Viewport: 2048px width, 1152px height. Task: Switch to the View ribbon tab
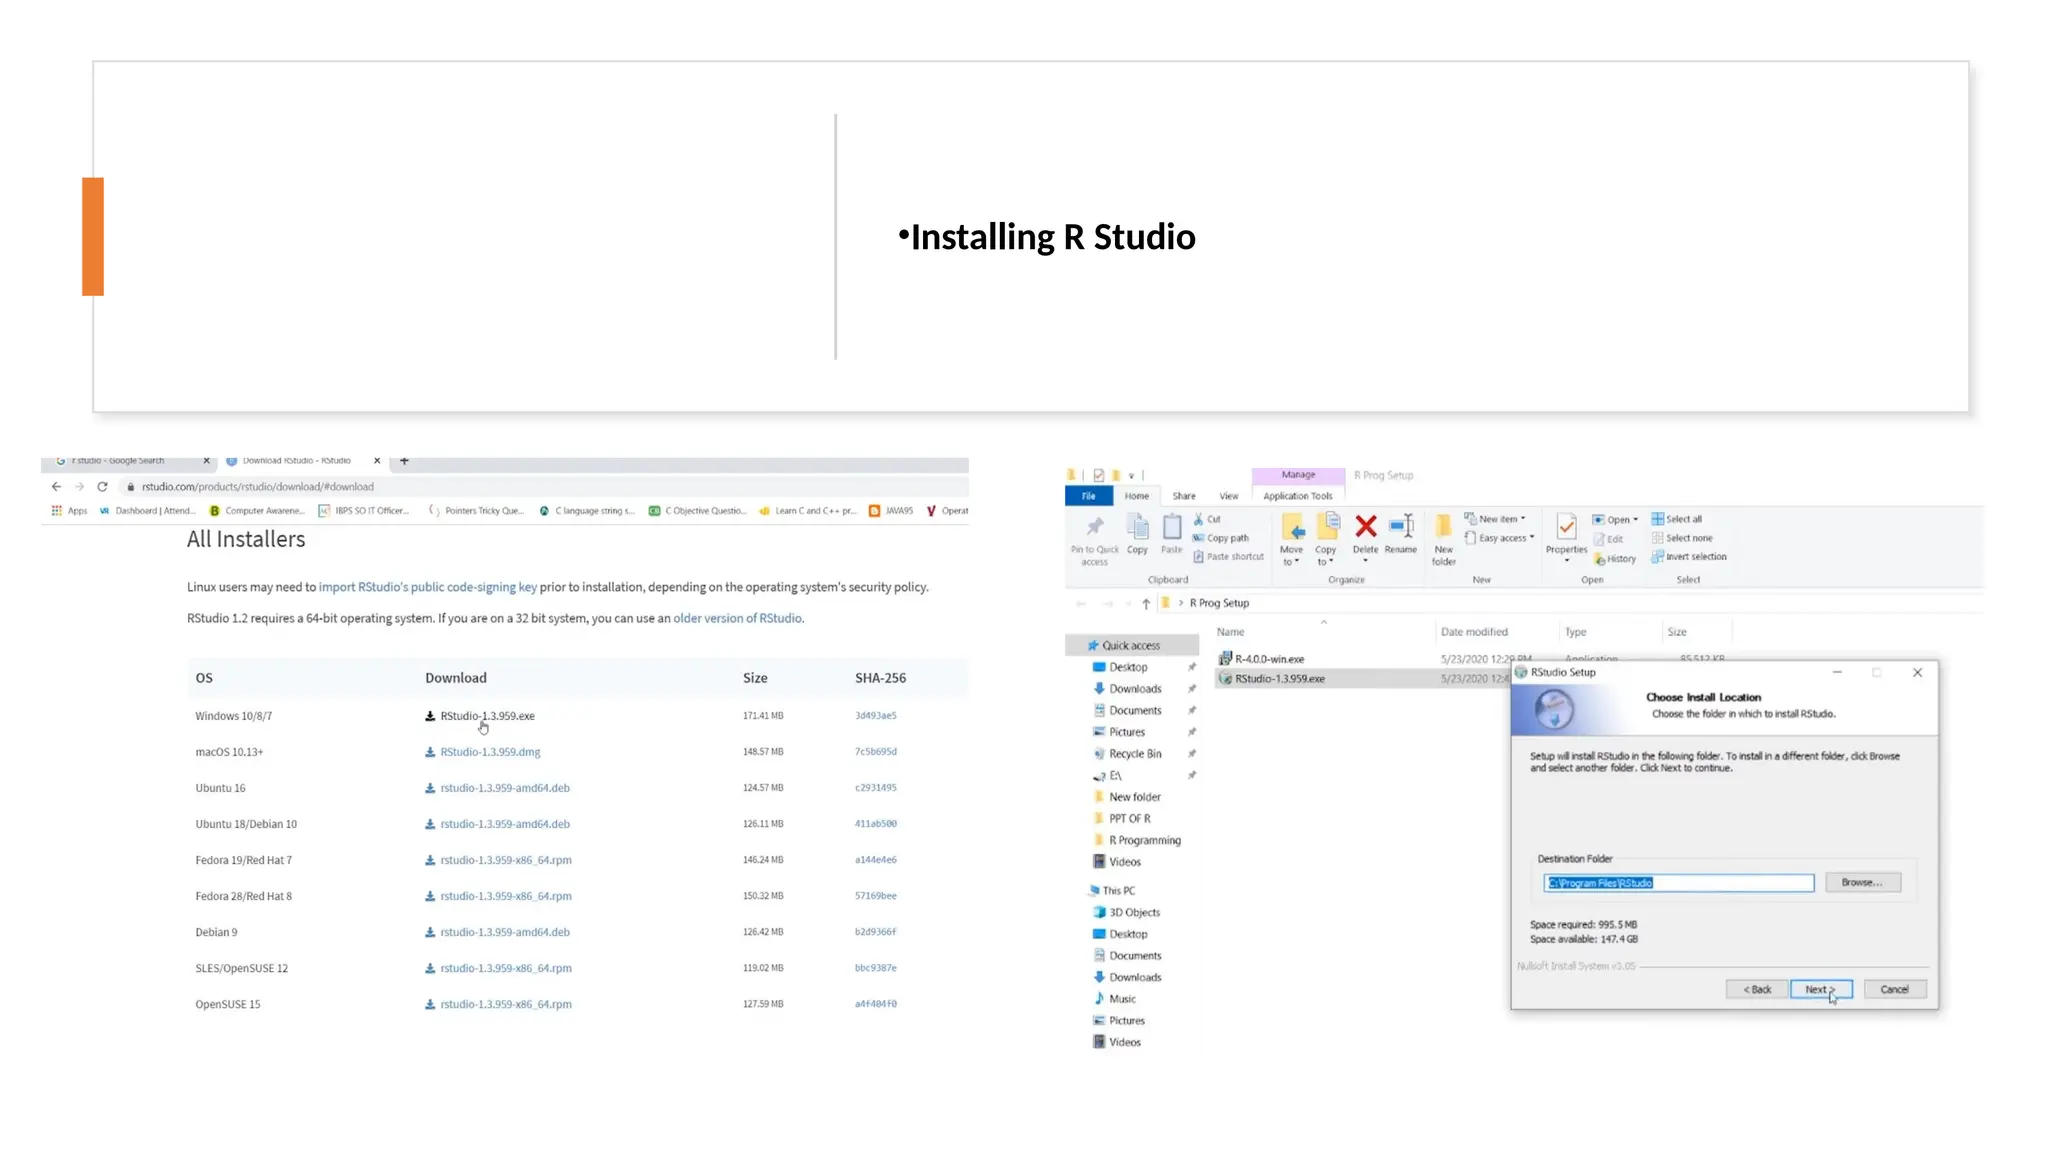pyautogui.click(x=1229, y=496)
